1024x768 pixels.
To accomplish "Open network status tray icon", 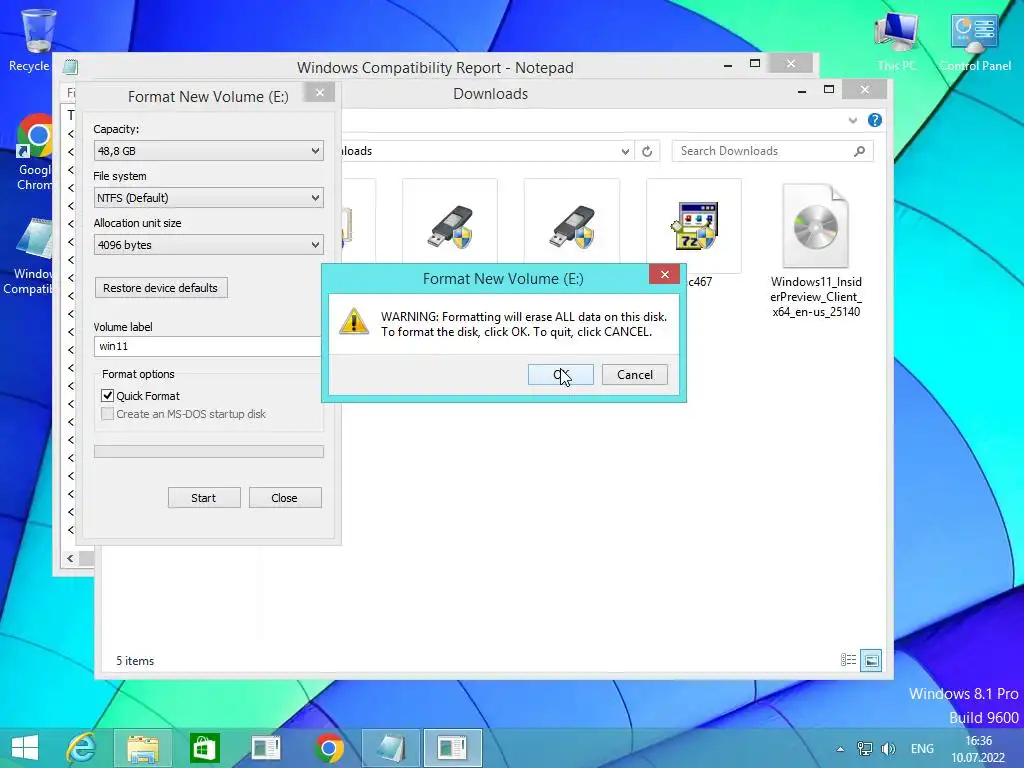I will (865, 749).
